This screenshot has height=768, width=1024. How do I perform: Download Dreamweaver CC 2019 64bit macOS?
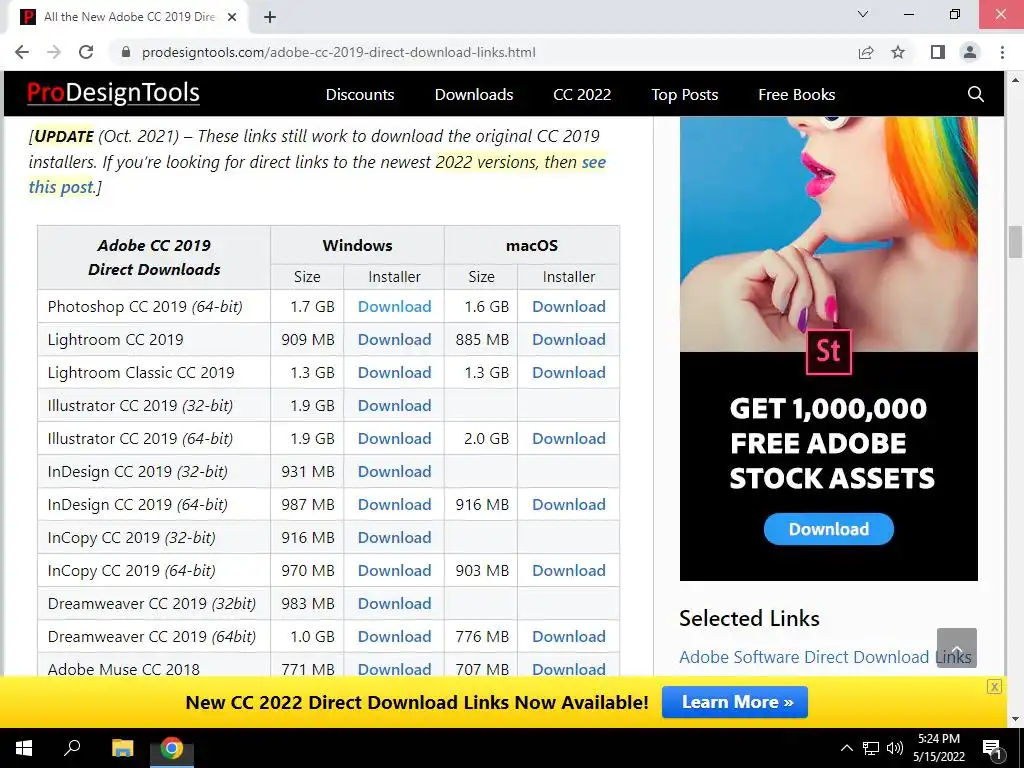pos(569,636)
